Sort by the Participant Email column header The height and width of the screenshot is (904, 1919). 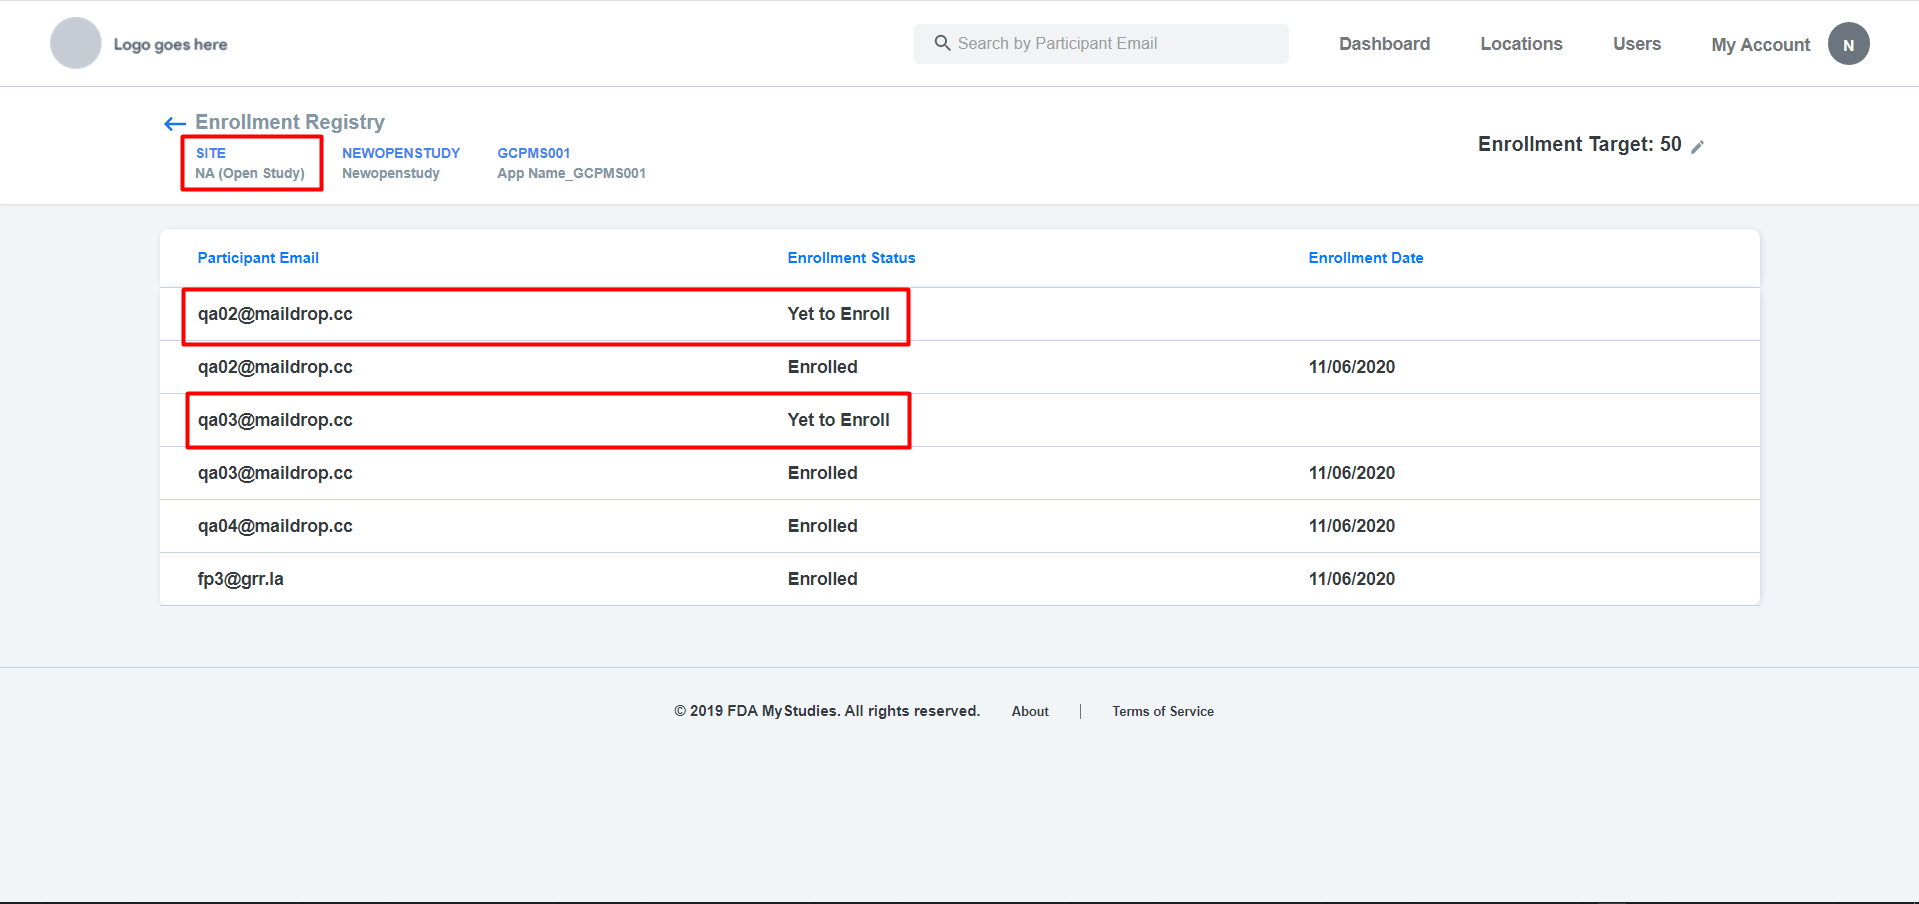258,257
